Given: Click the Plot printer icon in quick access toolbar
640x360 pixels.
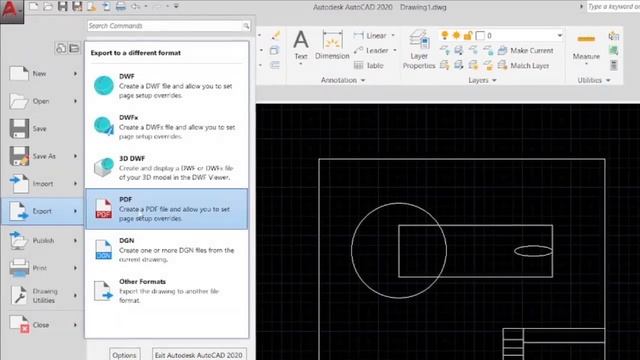Looking at the screenshot, I should [x=121, y=6].
